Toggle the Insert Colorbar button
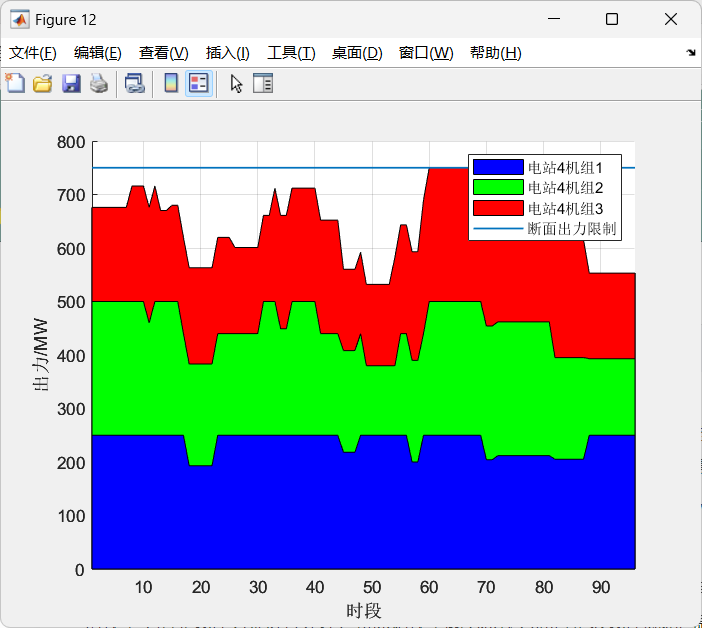This screenshot has height=628, width=702. 171,84
